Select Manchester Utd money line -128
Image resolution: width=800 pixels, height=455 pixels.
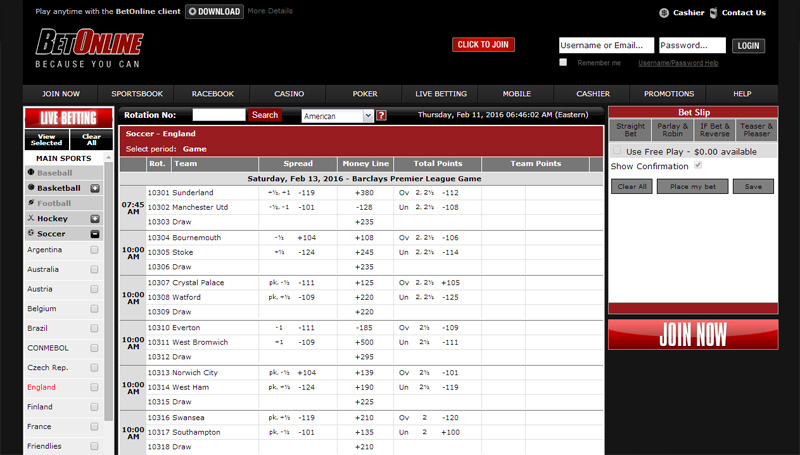click(364, 207)
